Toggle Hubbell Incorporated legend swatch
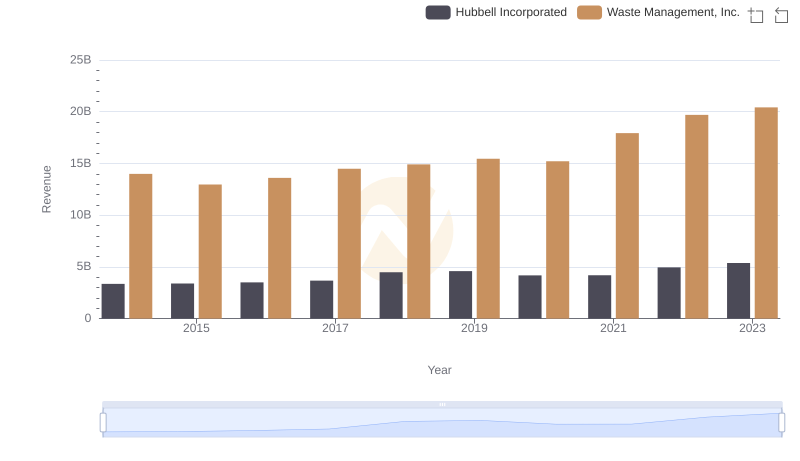This screenshot has width=800, height=461. point(438,12)
